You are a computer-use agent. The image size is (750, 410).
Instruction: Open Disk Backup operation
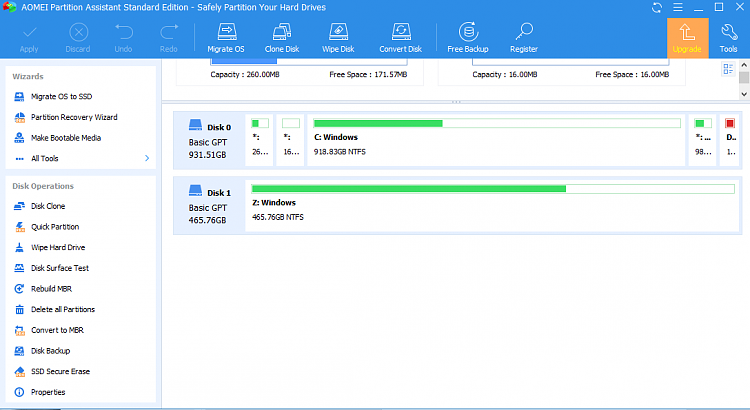tap(42, 351)
